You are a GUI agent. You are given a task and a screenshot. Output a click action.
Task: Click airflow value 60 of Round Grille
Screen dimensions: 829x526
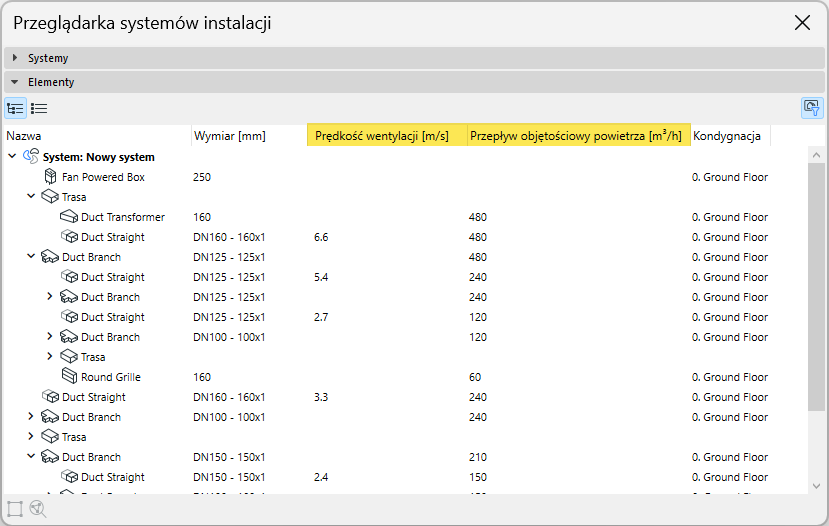tap(475, 377)
